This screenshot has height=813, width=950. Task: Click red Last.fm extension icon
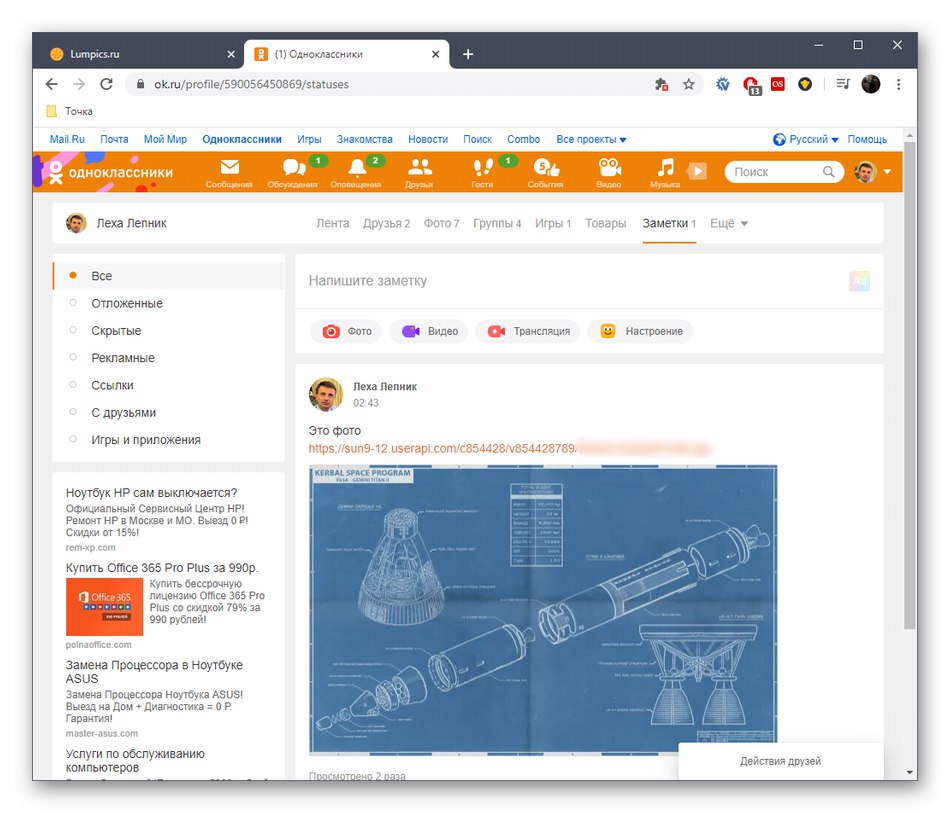click(x=778, y=84)
